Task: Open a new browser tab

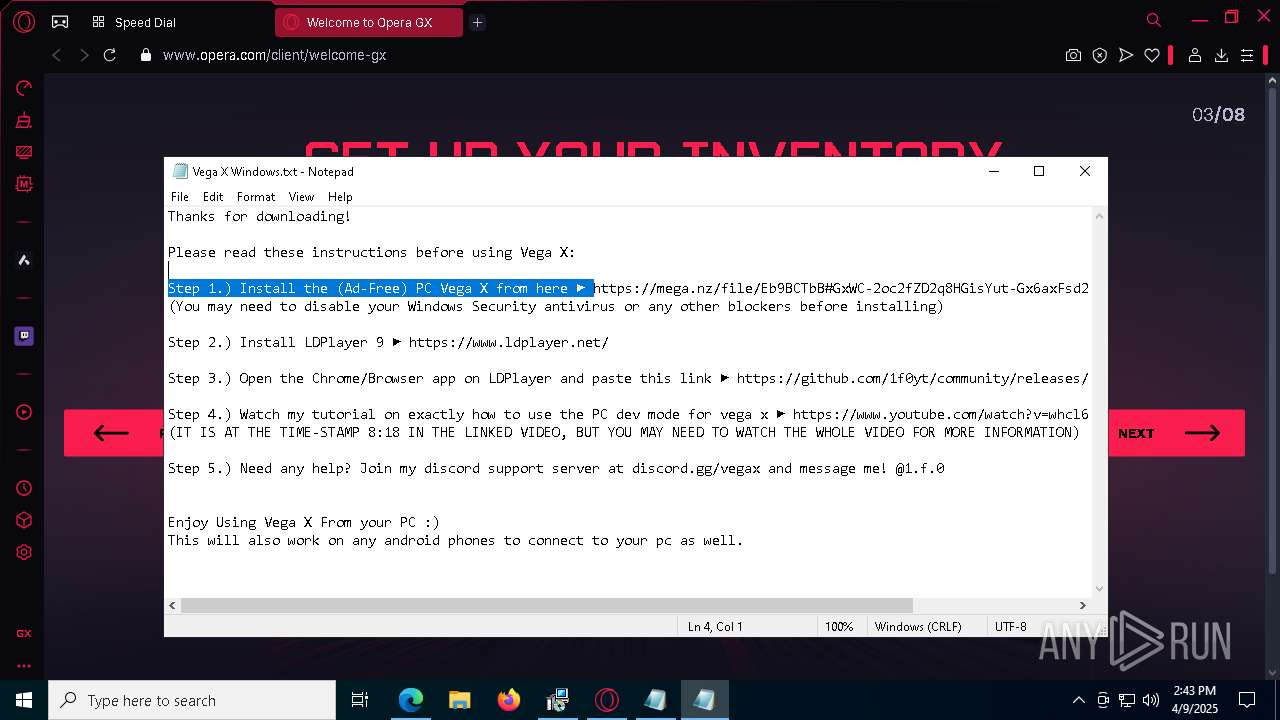Action: (477, 22)
